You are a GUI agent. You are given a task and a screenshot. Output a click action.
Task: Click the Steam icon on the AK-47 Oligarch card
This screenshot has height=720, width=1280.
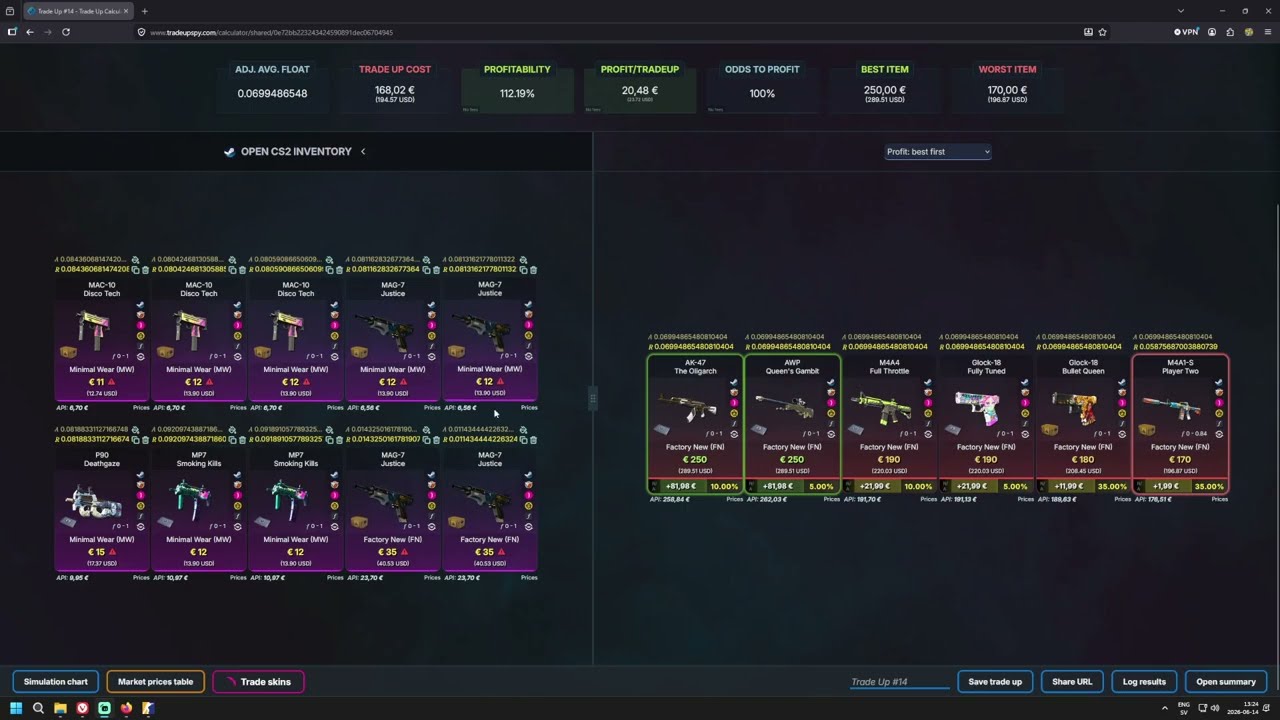coord(733,382)
